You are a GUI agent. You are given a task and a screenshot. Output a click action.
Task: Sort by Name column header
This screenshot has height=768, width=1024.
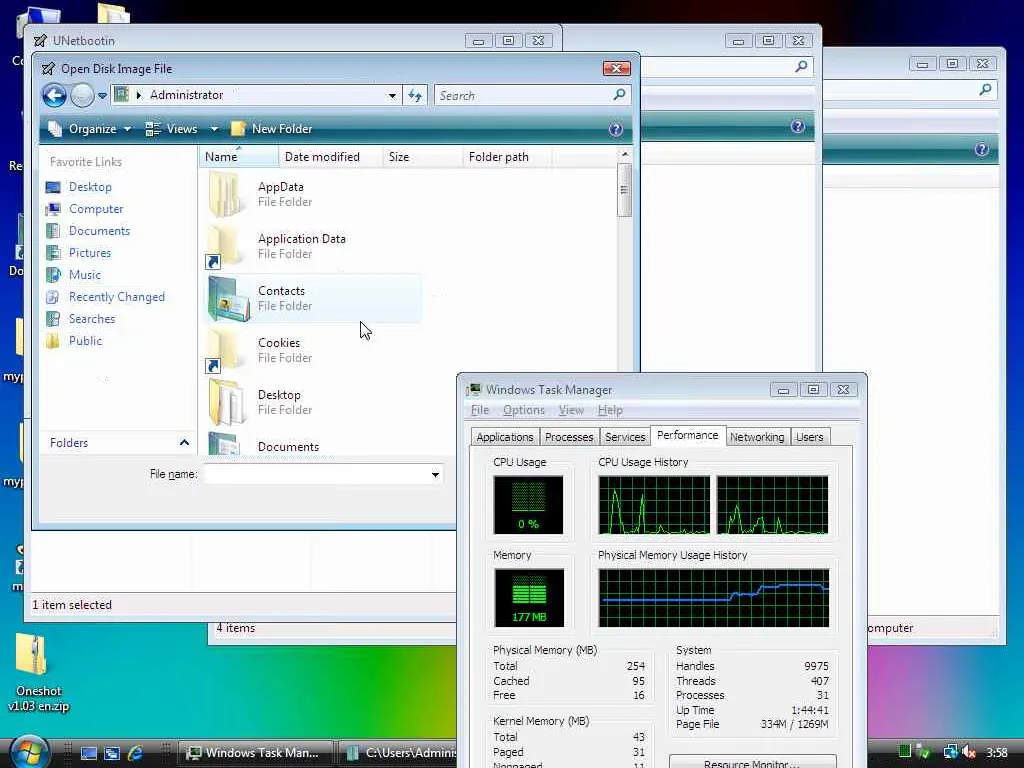pos(239,157)
